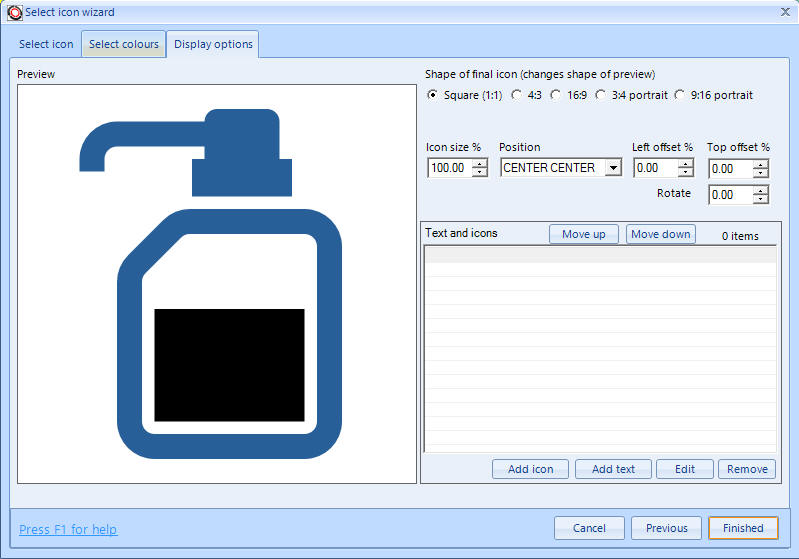
Task: Open the Position dropdown (CENTER CENTER)
Action: point(614,168)
